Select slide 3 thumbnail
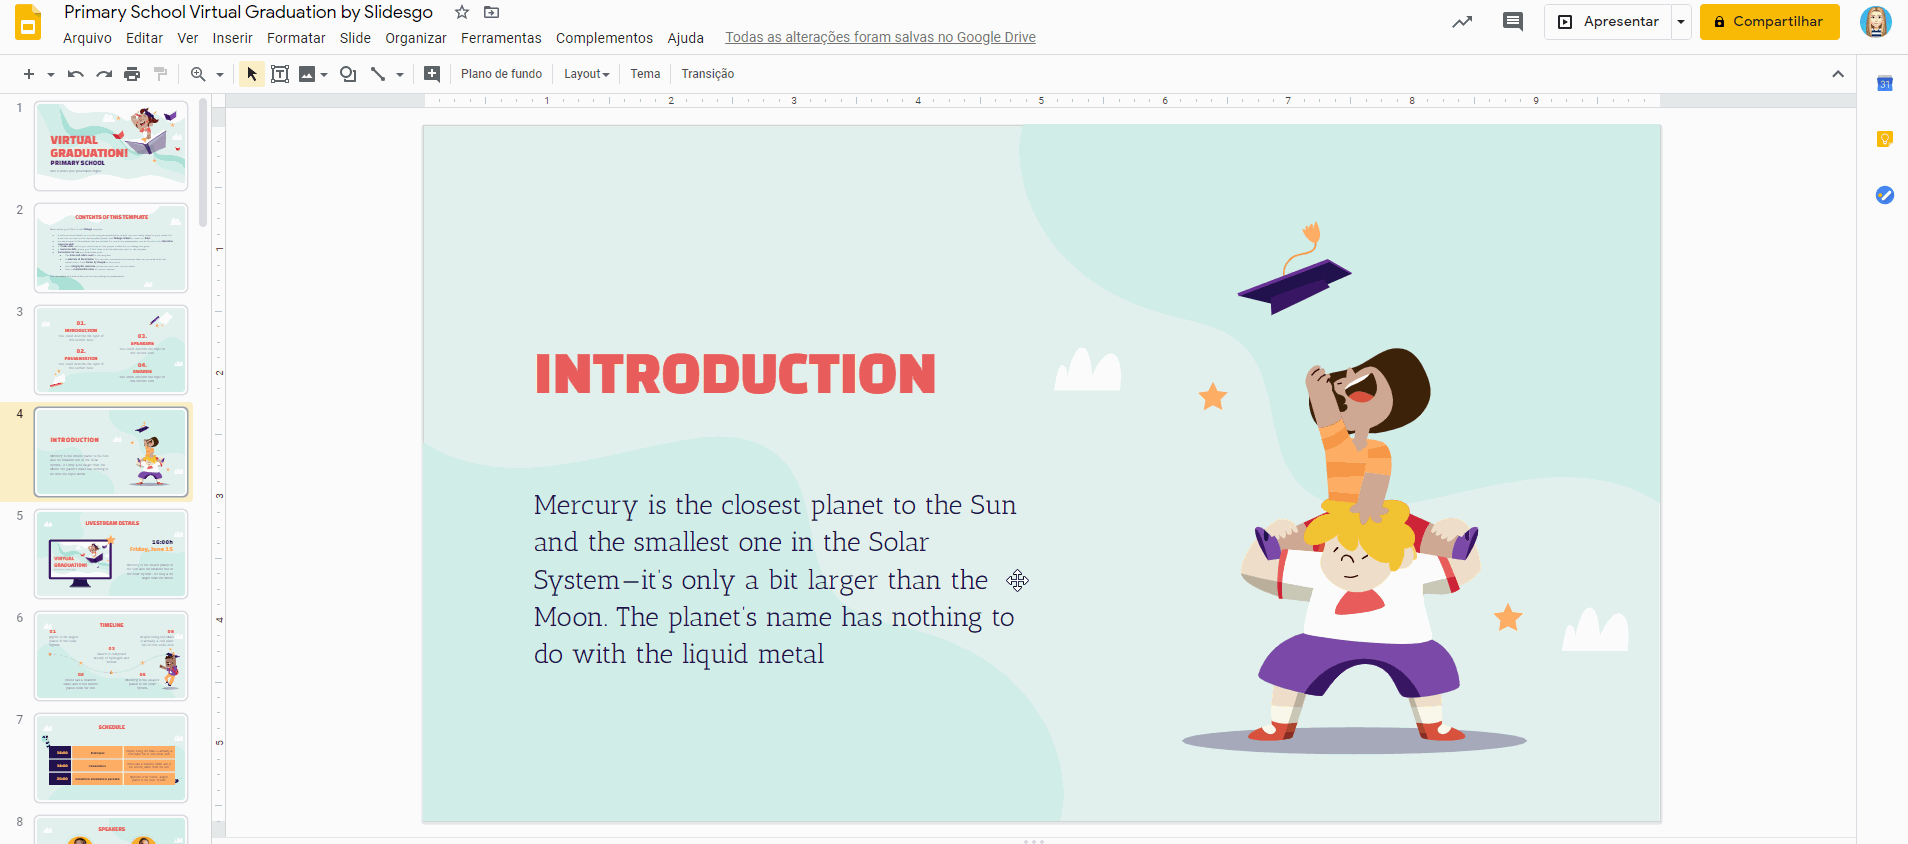The width and height of the screenshot is (1908, 844). [111, 350]
